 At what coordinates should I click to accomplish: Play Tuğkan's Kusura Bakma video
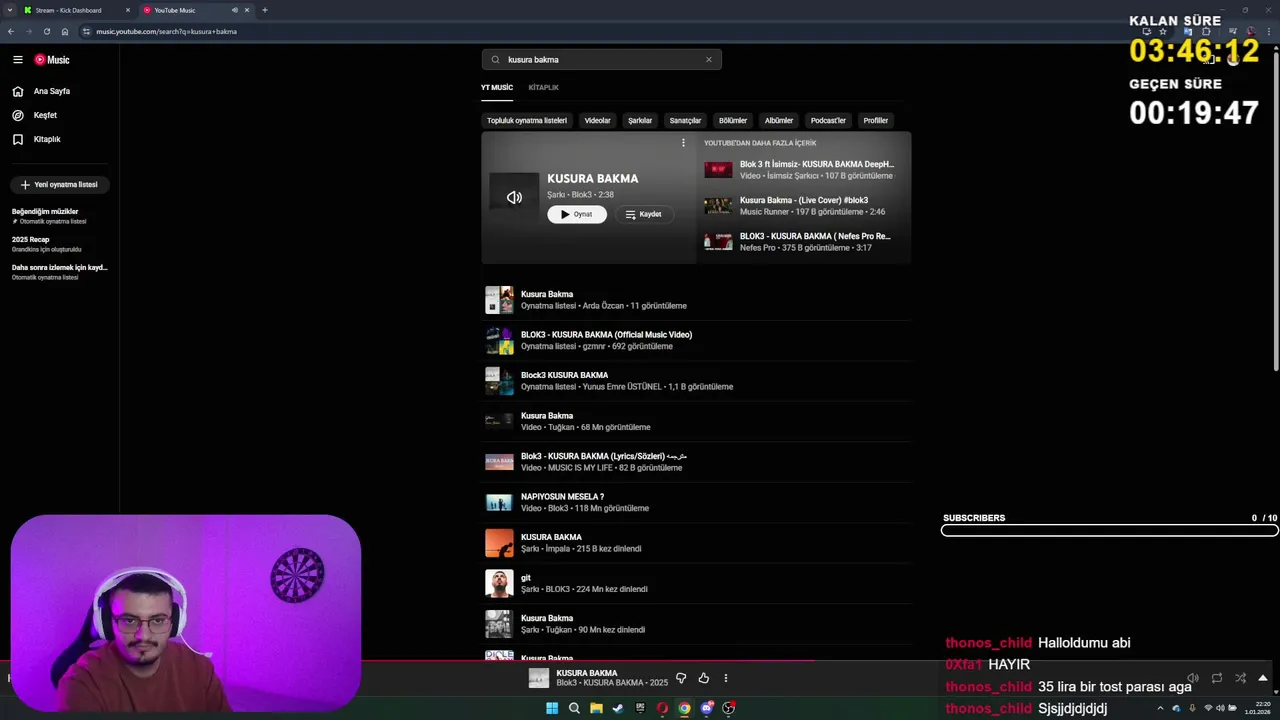[696, 422]
